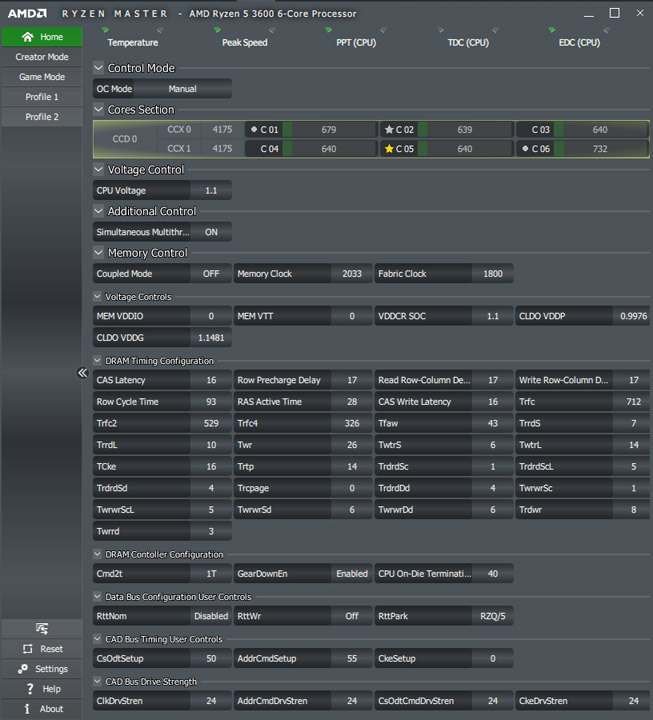Click the AMD logo in title bar

click(x=27, y=13)
